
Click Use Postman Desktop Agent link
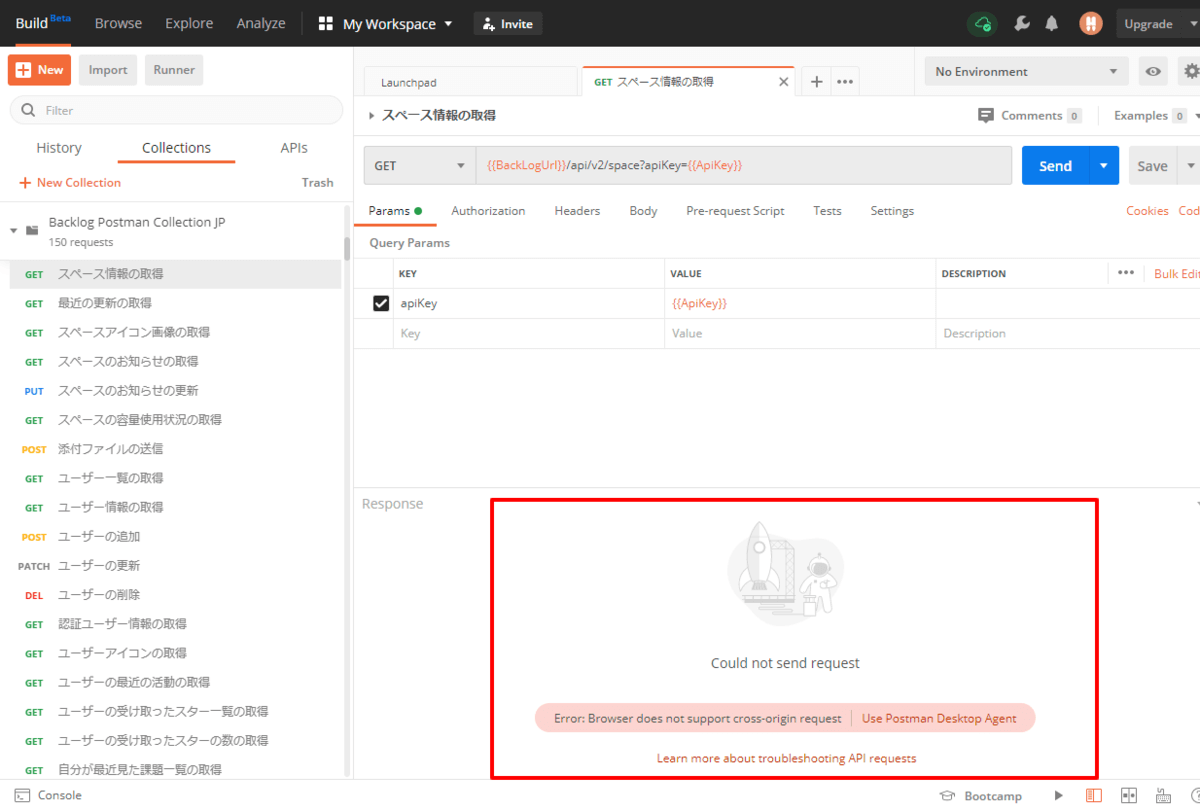[939, 718]
